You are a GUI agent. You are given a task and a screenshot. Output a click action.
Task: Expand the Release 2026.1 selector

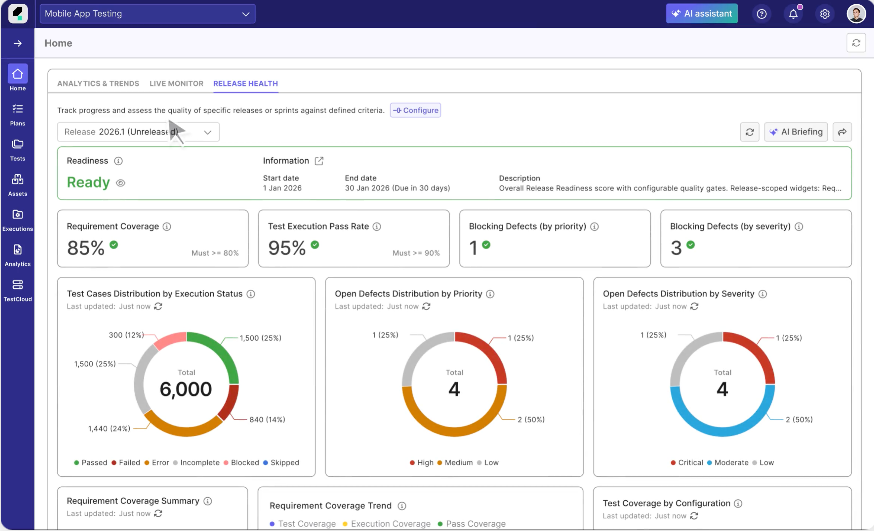point(138,132)
